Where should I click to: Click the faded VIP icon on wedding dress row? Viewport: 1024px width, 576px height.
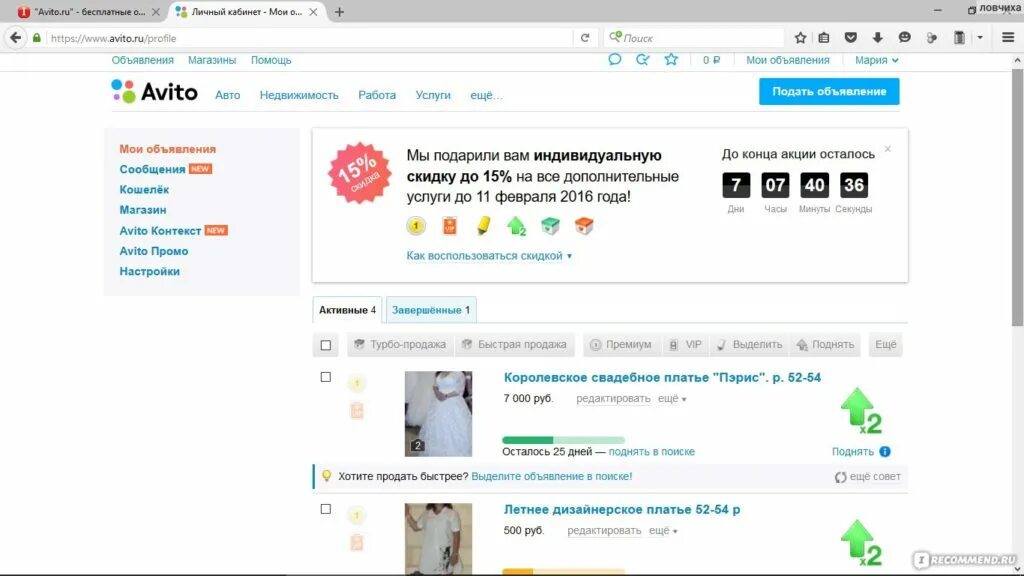357,411
